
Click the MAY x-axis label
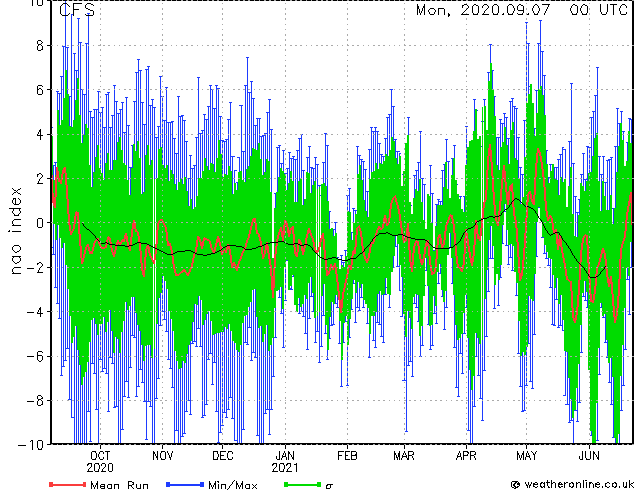526,456
